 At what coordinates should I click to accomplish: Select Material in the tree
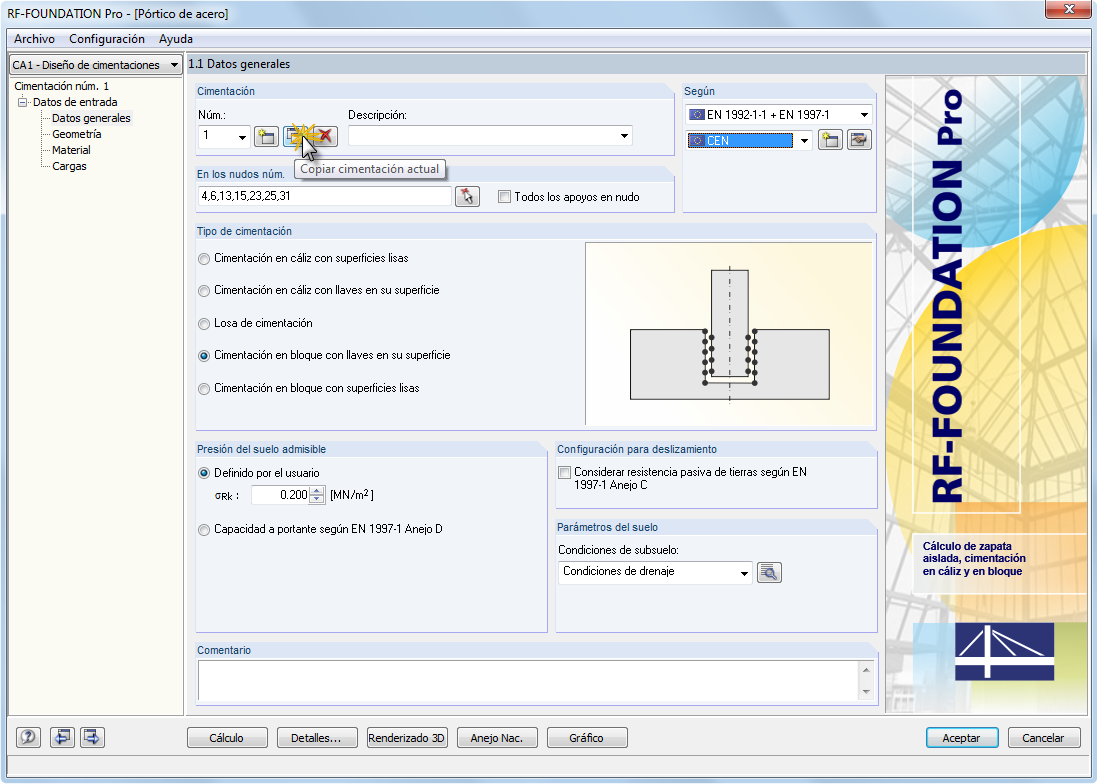[x=71, y=150]
